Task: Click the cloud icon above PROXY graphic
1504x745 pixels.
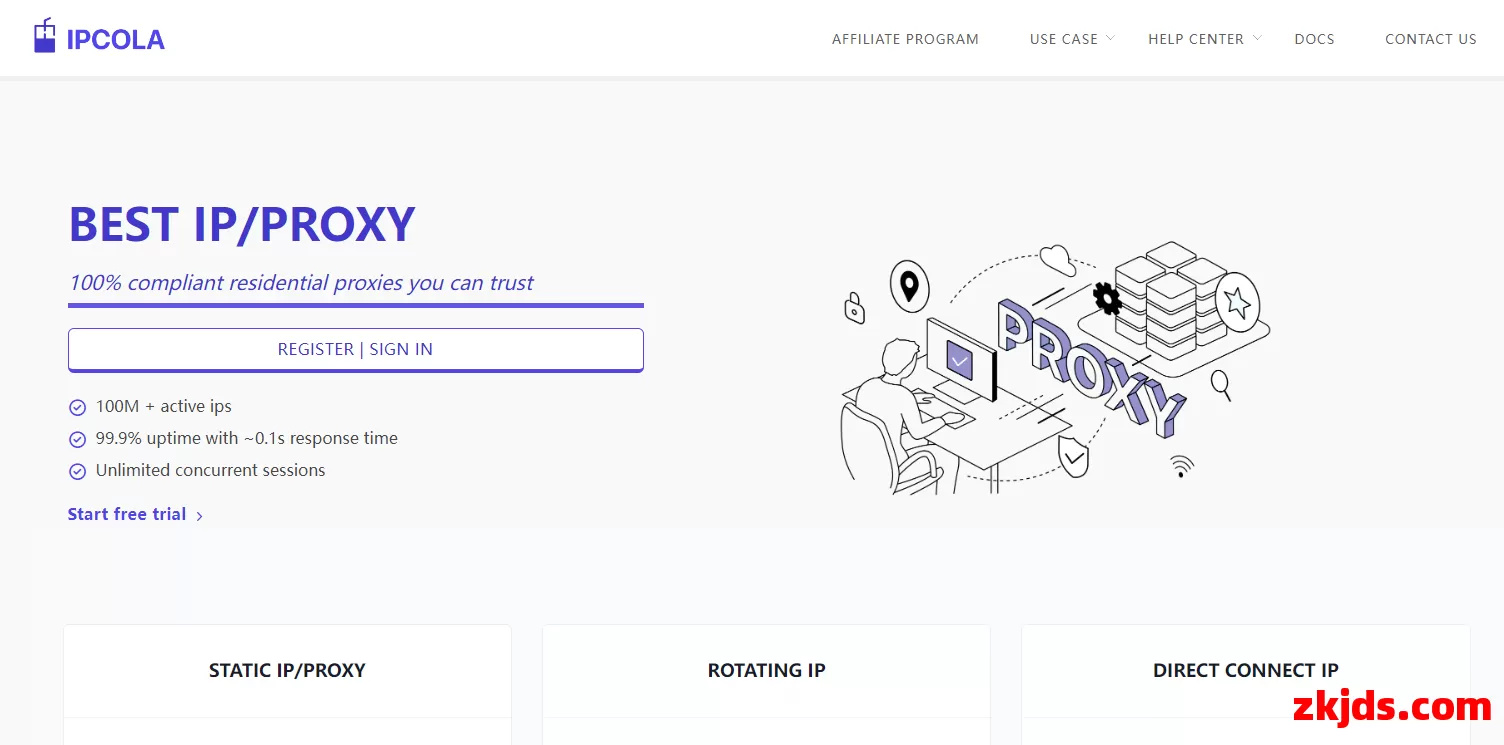Action: pos(1057,259)
